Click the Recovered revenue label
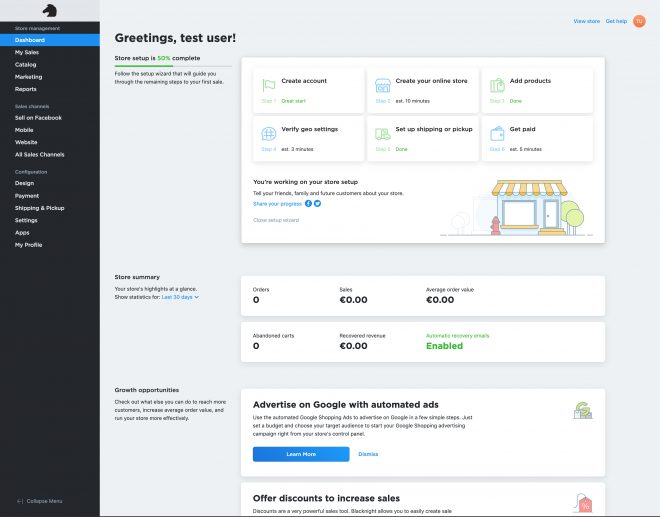 click(362, 336)
